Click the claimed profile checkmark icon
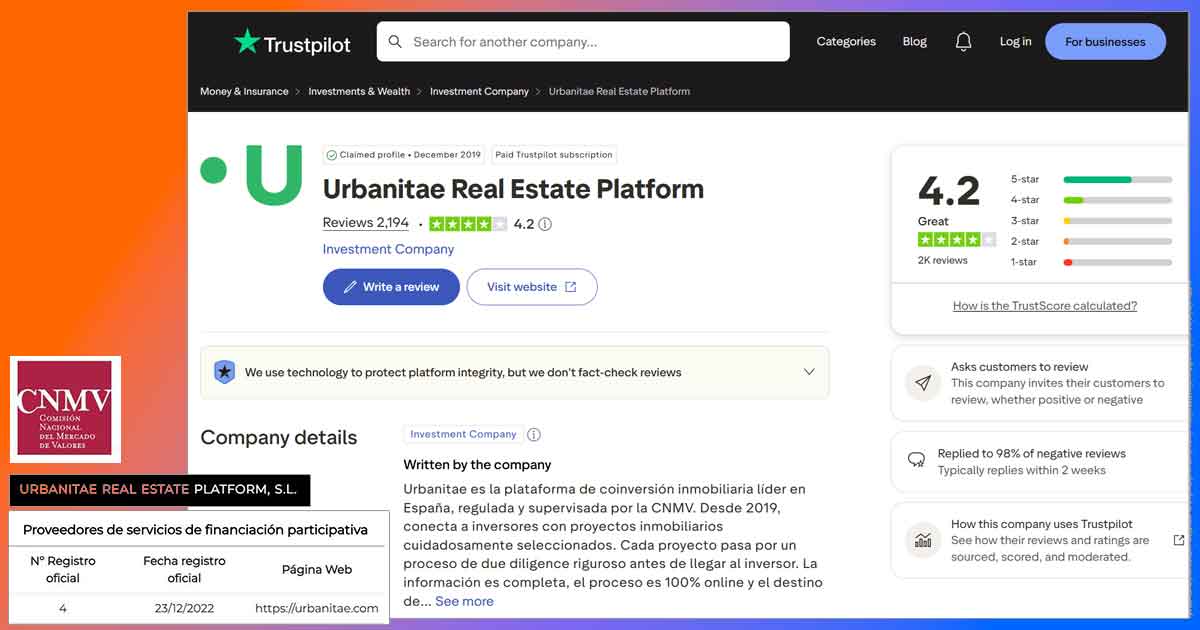 [x=331, y=155]
